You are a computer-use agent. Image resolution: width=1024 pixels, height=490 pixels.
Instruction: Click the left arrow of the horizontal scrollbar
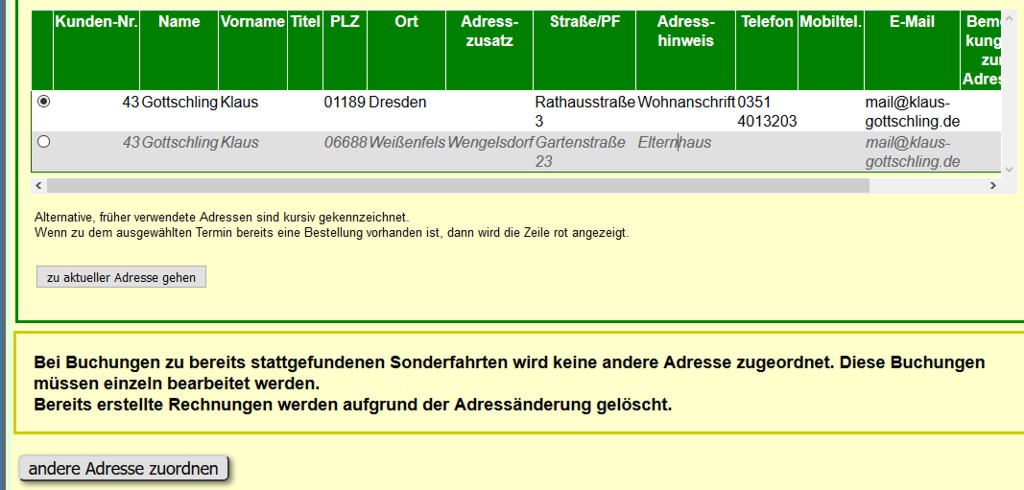(x=39, y=186)
